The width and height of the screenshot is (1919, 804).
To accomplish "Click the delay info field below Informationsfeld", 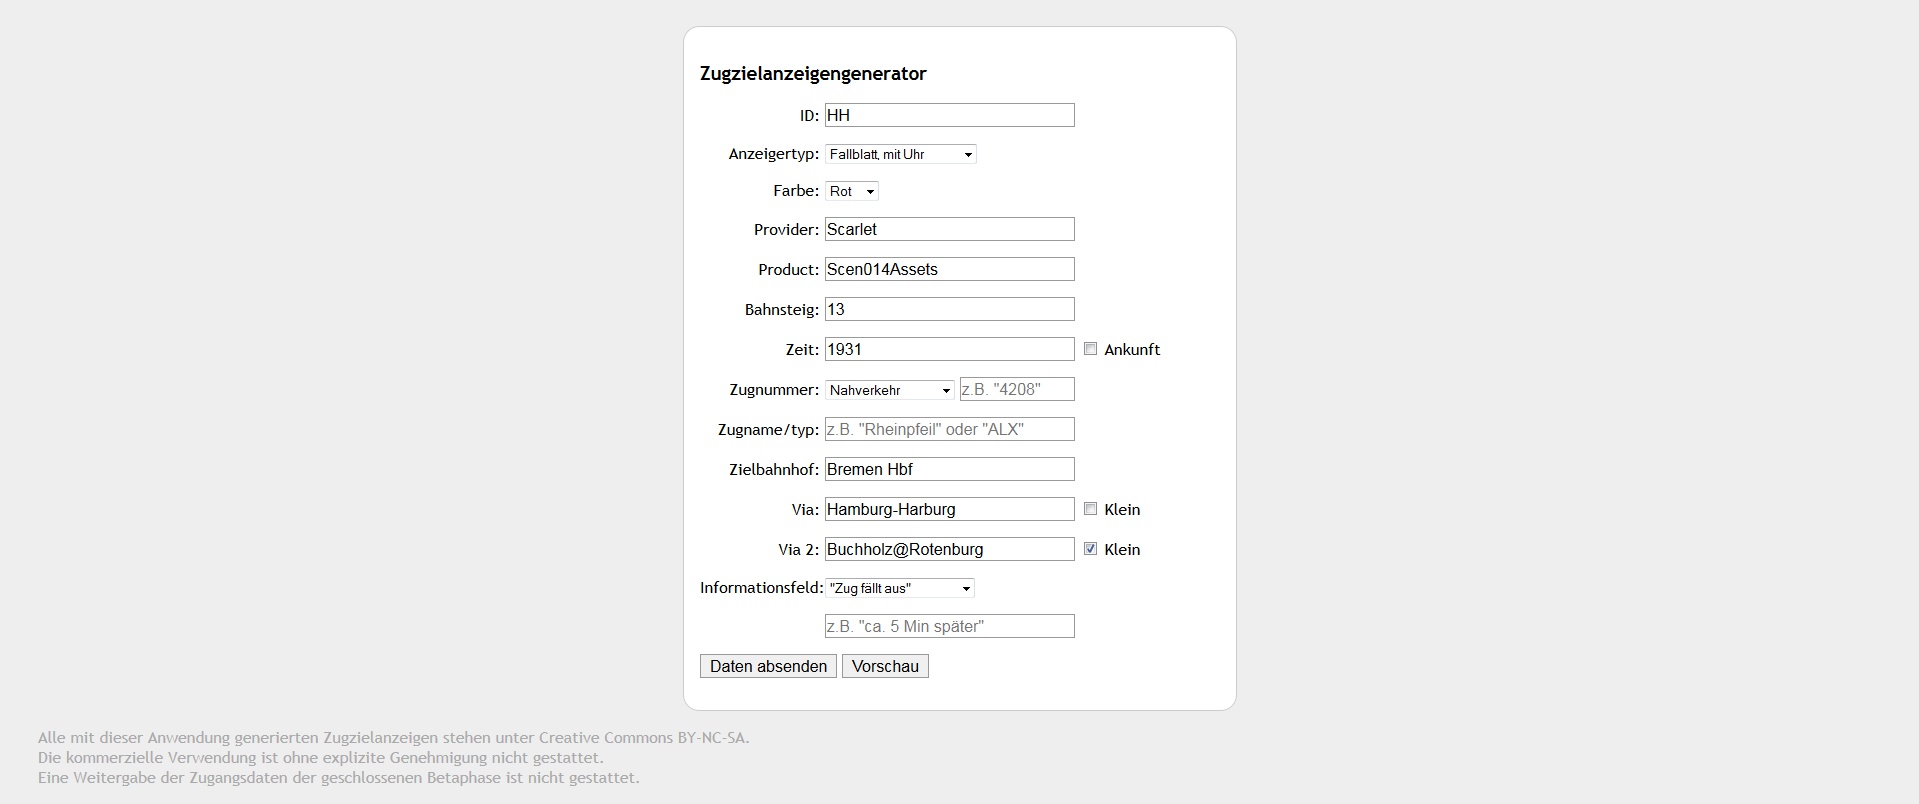I will [949, 626].
